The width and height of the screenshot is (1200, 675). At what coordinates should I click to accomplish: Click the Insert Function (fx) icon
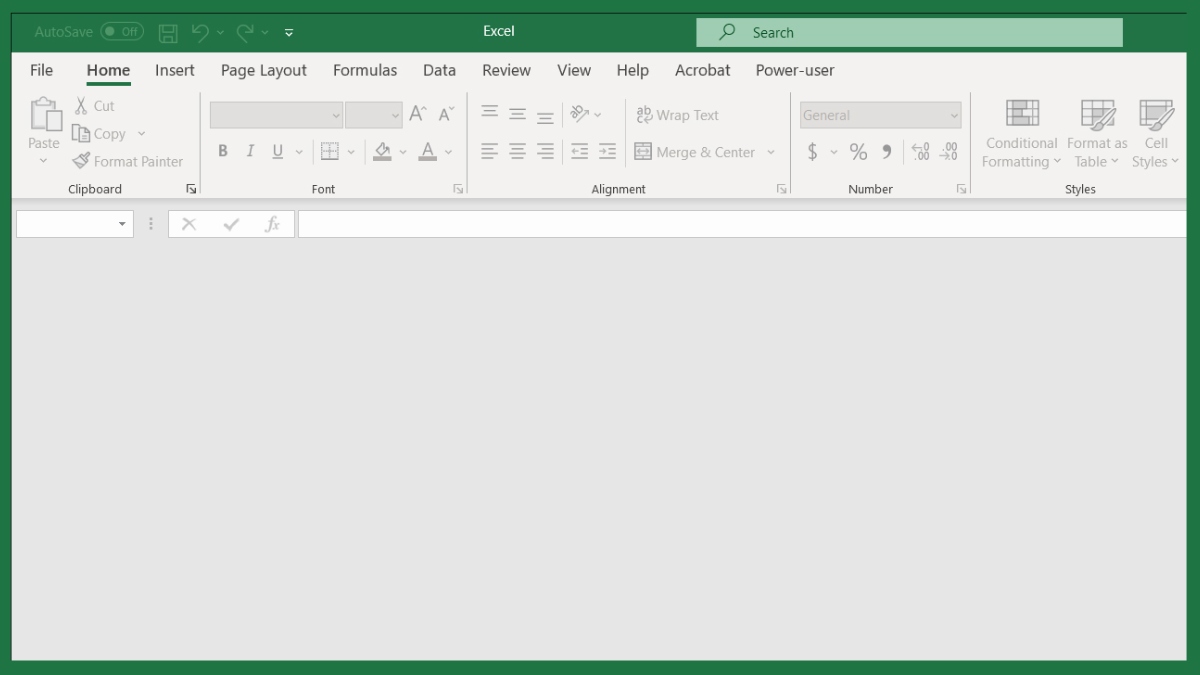point(272,223)
